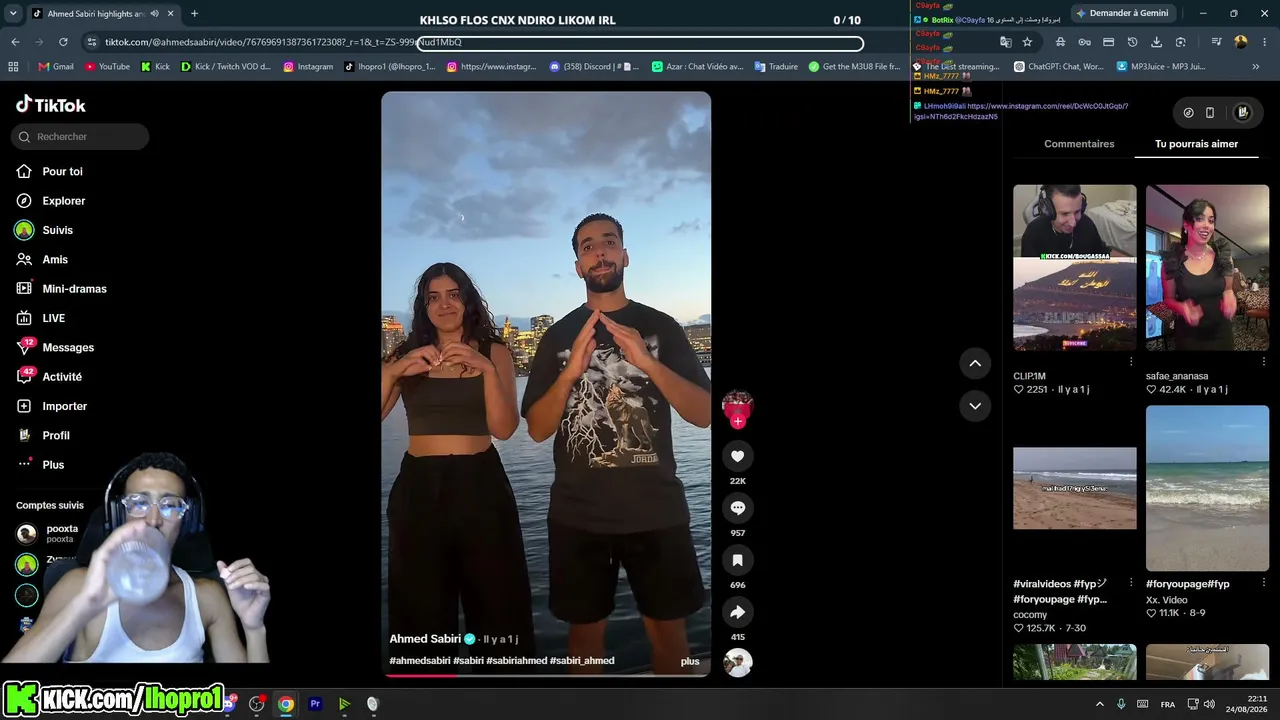This screenshot has width=1280, height=720.
Task: Open ChatGPT bookmark
Action: (1059, 67)
